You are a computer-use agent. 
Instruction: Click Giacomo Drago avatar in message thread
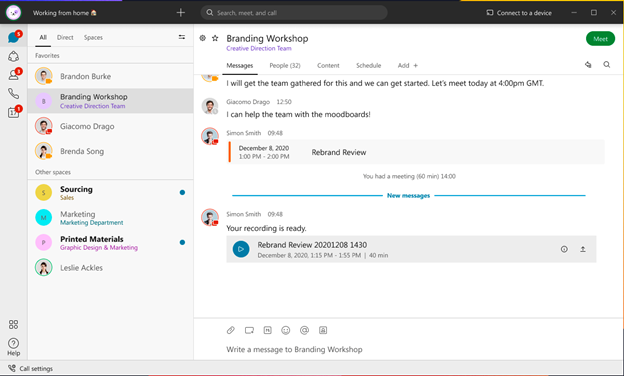pos(210,106)
